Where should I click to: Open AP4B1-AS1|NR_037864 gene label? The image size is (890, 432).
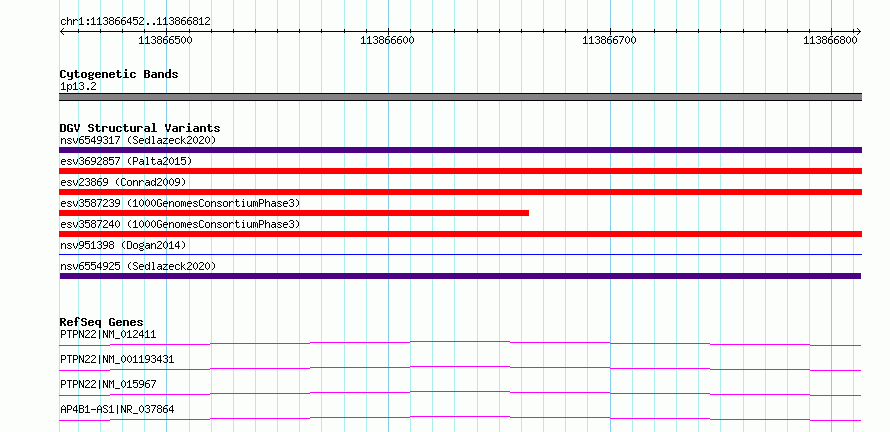pos(117,409)
